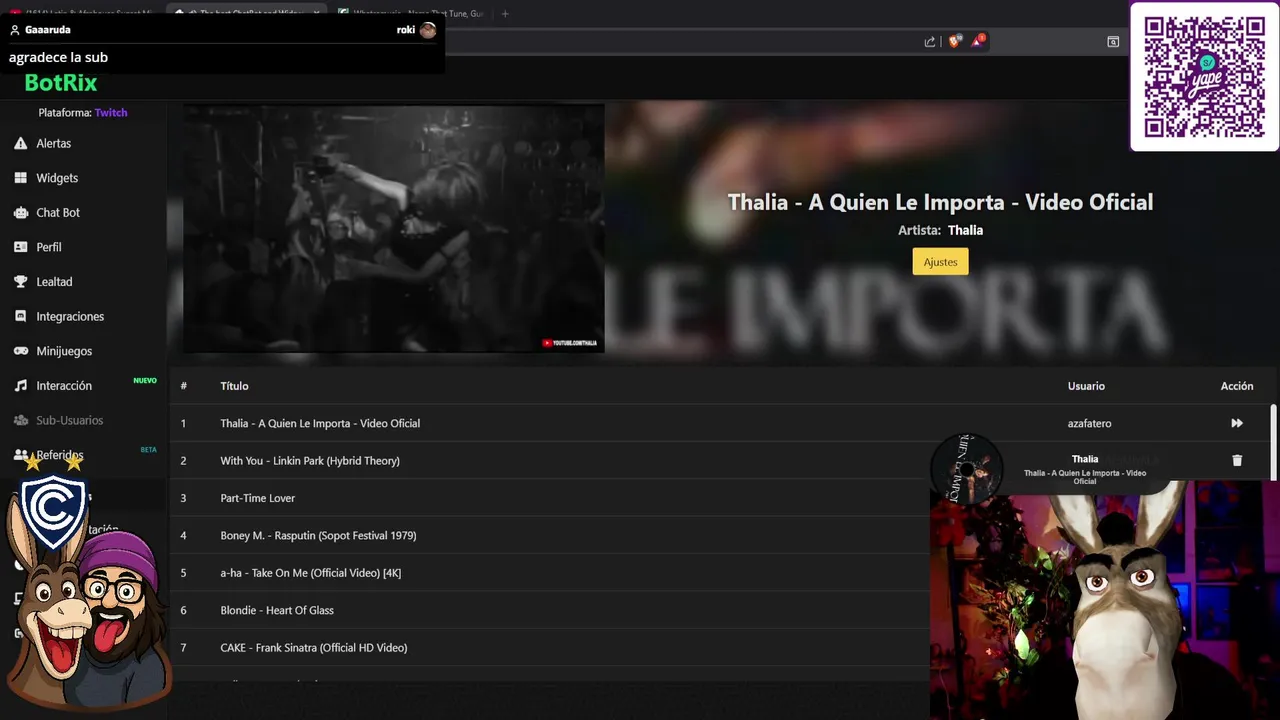Click the Título column header
Image resolution: width=1280 pixels, height=720 pixels.
234,386
